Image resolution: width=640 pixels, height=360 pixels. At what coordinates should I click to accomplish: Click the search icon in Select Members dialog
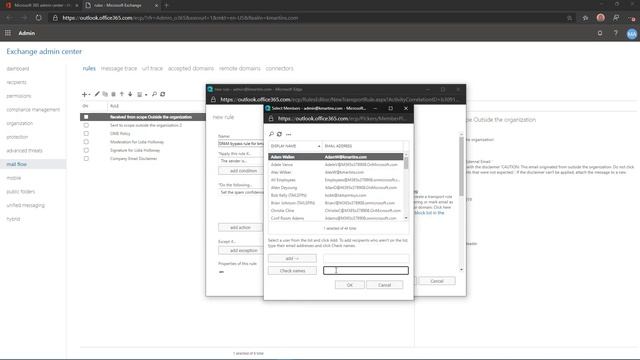point(271,134)
